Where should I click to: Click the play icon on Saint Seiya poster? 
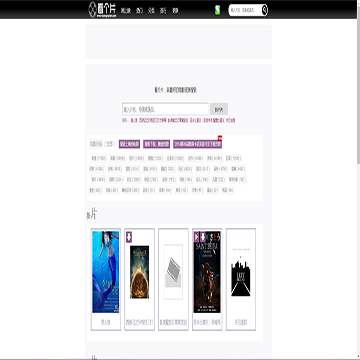pyautogui.click(x=196, y=237)
